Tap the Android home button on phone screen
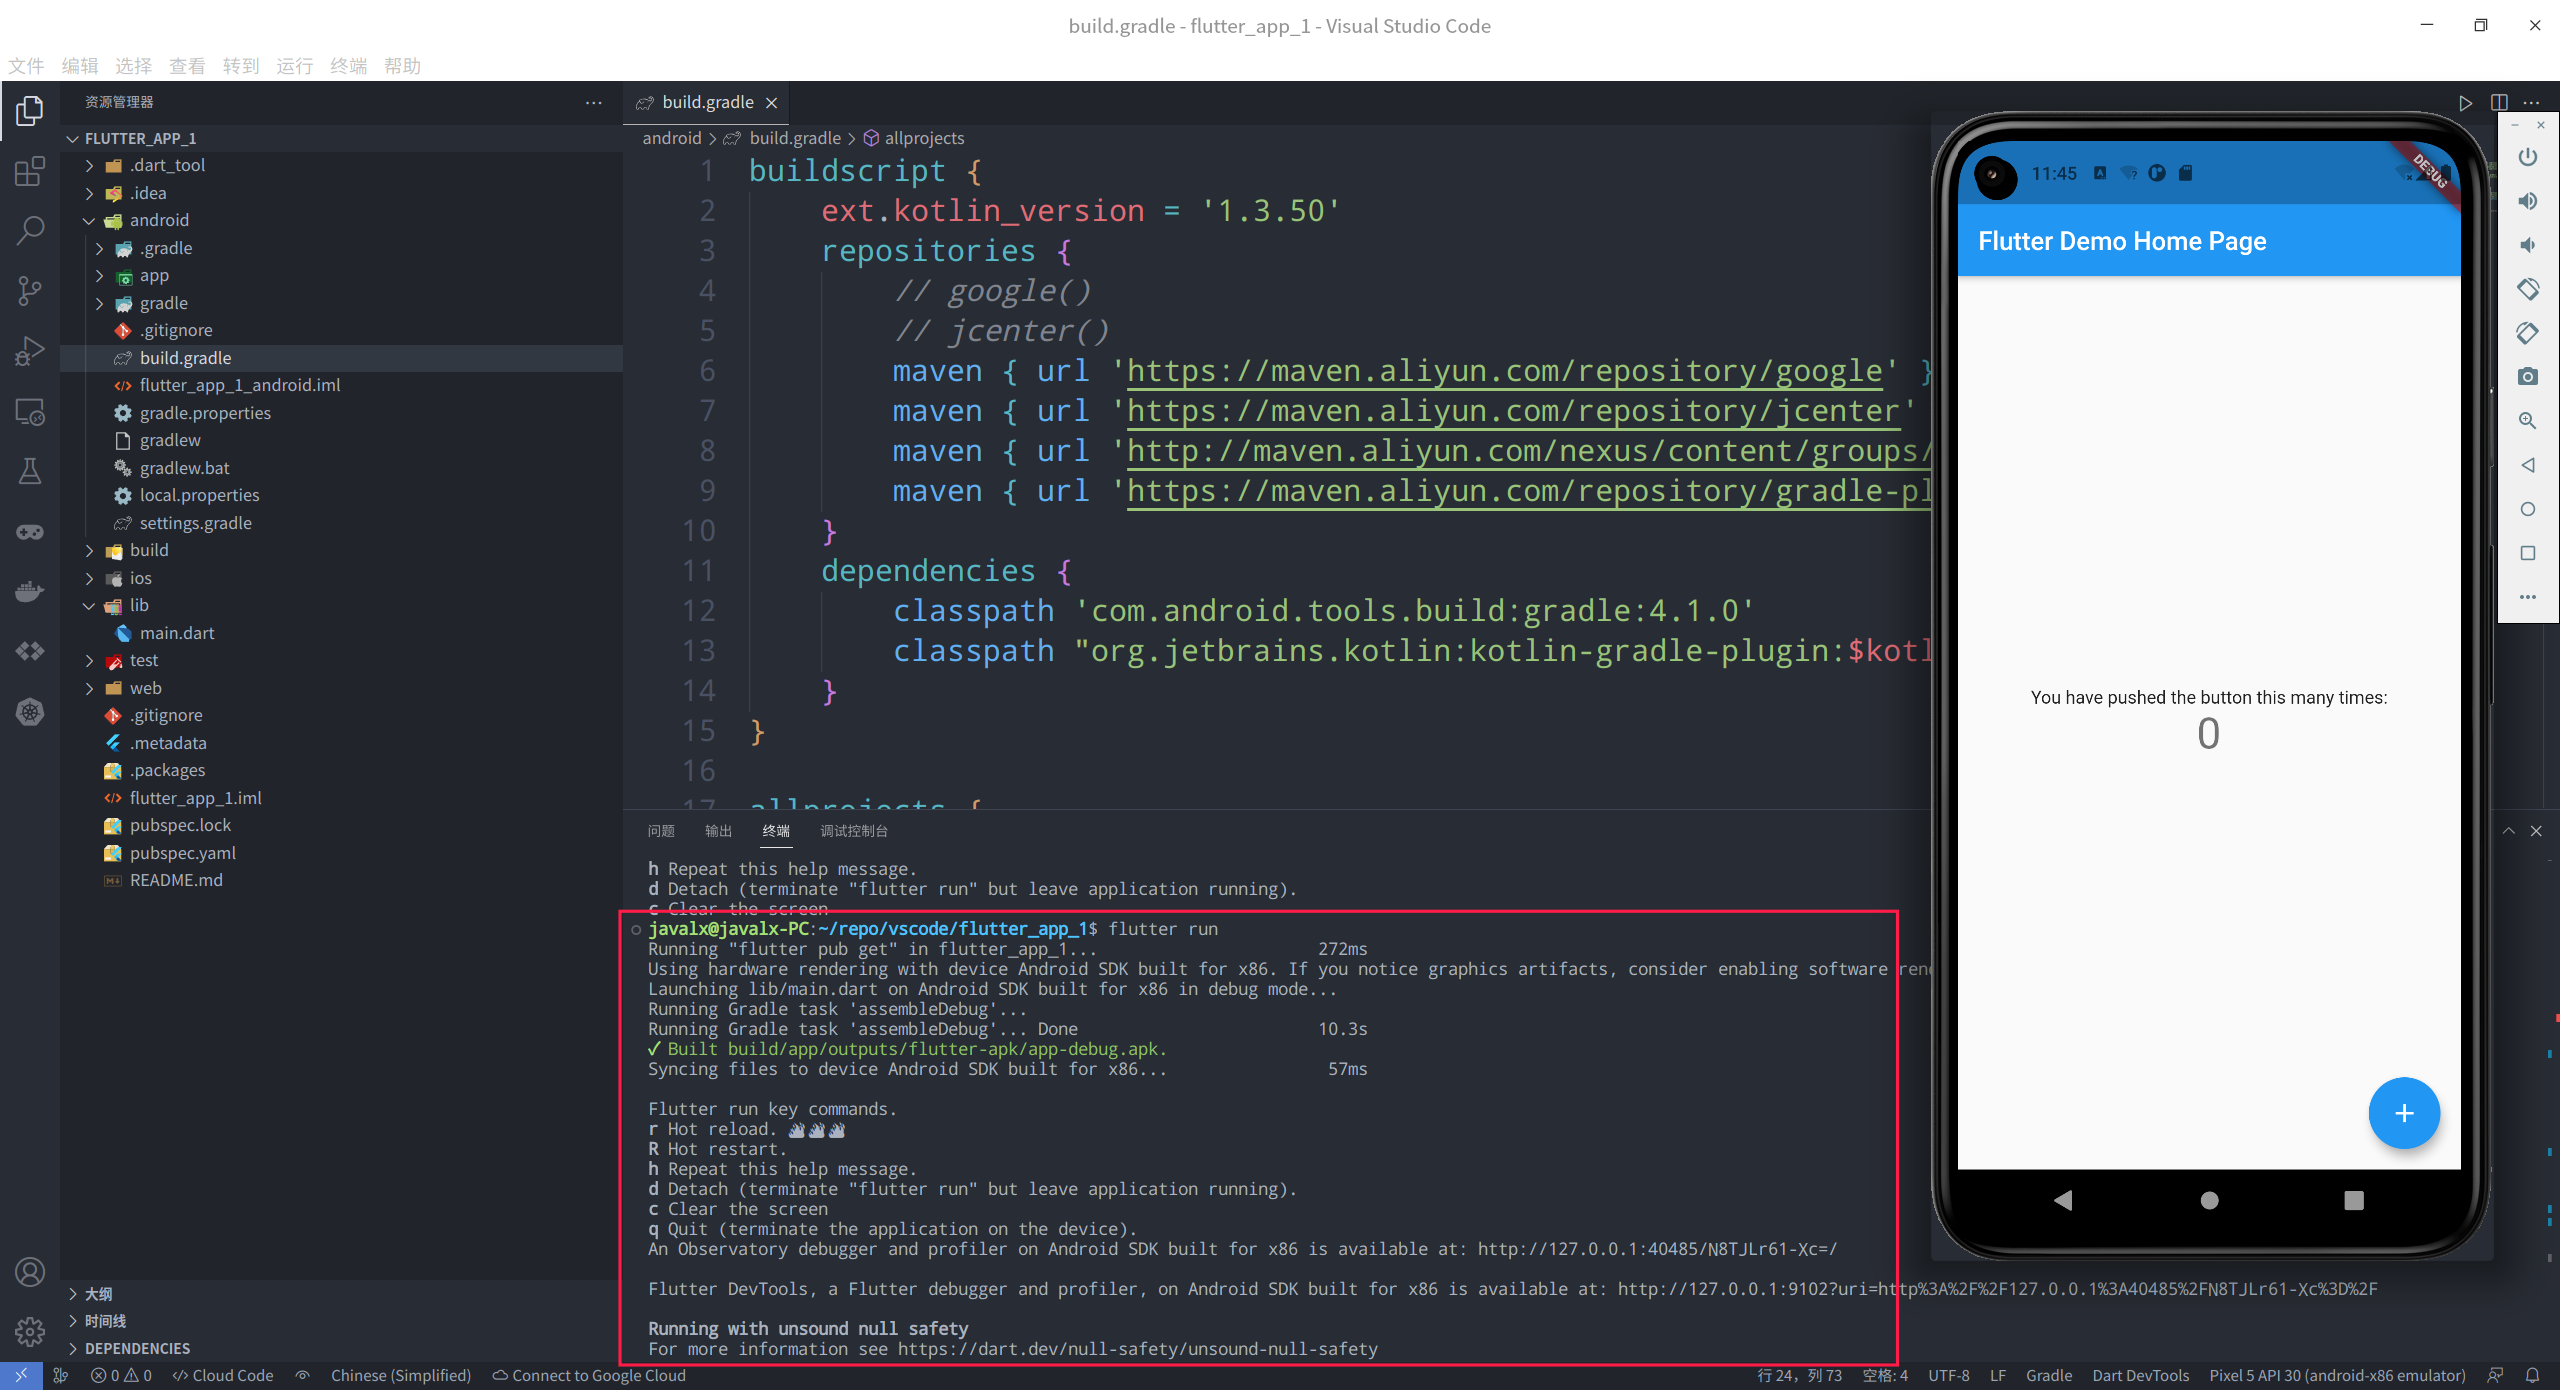Viewport: 2560px width, 1390px height. 2209,1200
